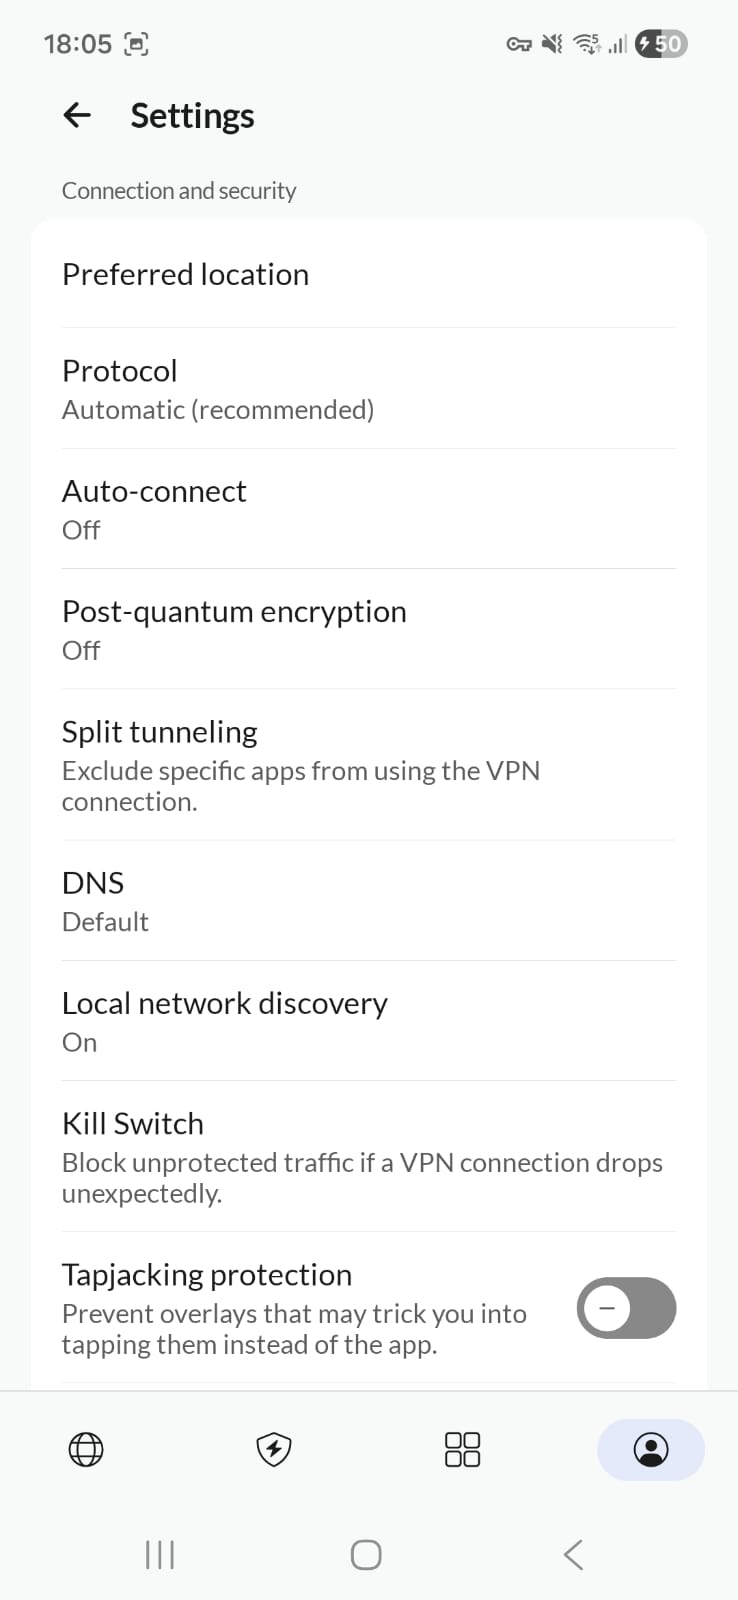Select the profile account tab
This screenshot has width=738, height=1600.
(x=651, y=1449)
